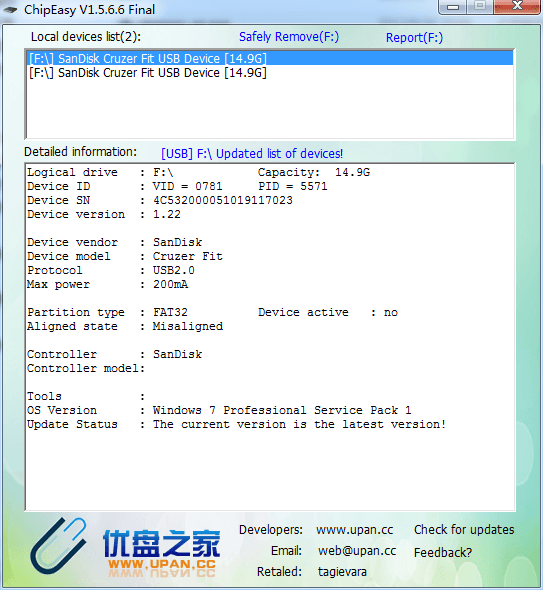Click the Feedback? link
The width and height of the screenshot is (543, 590).
[443, 552]
